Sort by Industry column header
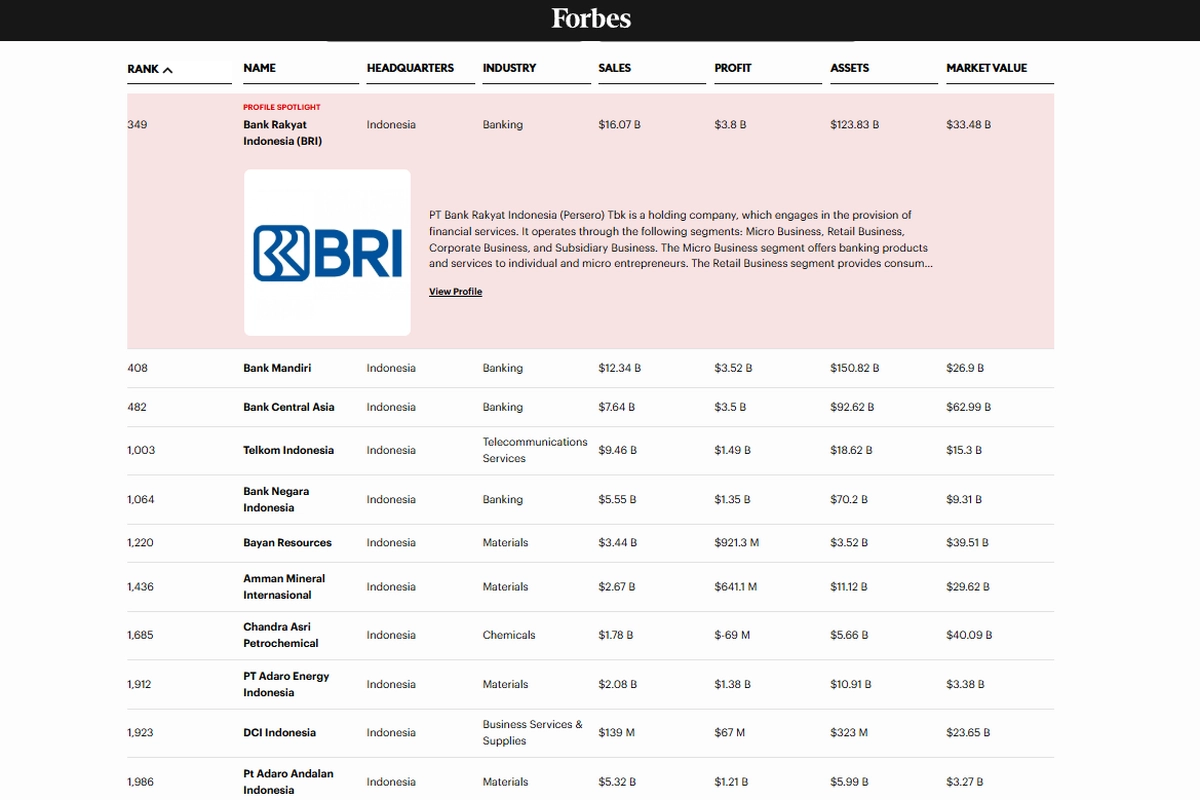This screenshot has height=800, width=1200. [x=509, y=68]
